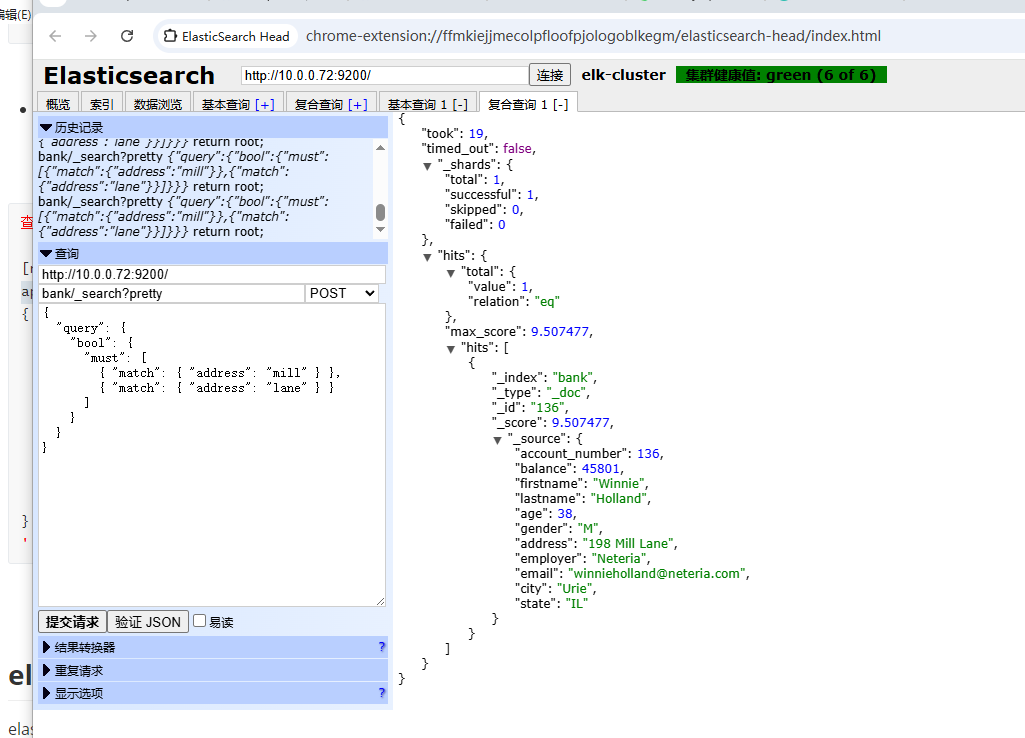Image resolution: width=1025 pixels, height=738 pixels.
Task: Click help icon beside 显示选项
Action: tap(381, 693)
